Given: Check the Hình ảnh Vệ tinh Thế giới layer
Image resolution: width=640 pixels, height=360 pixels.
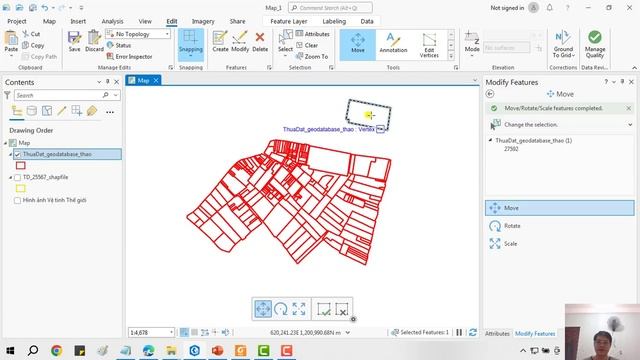Looking at the screenshot, I should [18, 200].
